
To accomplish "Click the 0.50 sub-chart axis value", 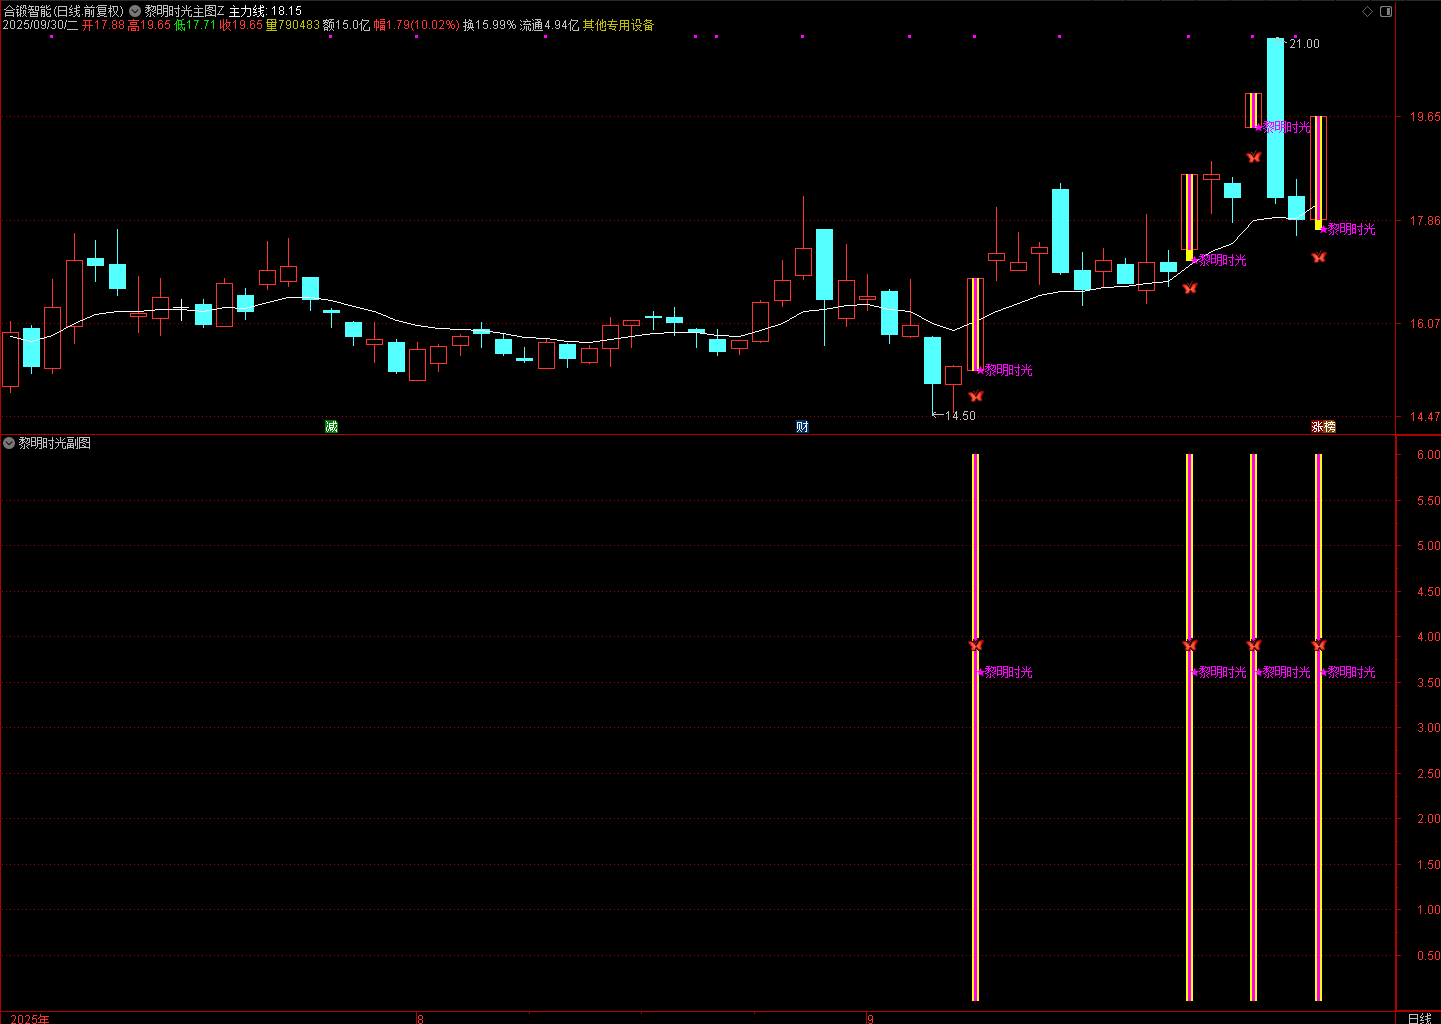I will [1428, 956].
